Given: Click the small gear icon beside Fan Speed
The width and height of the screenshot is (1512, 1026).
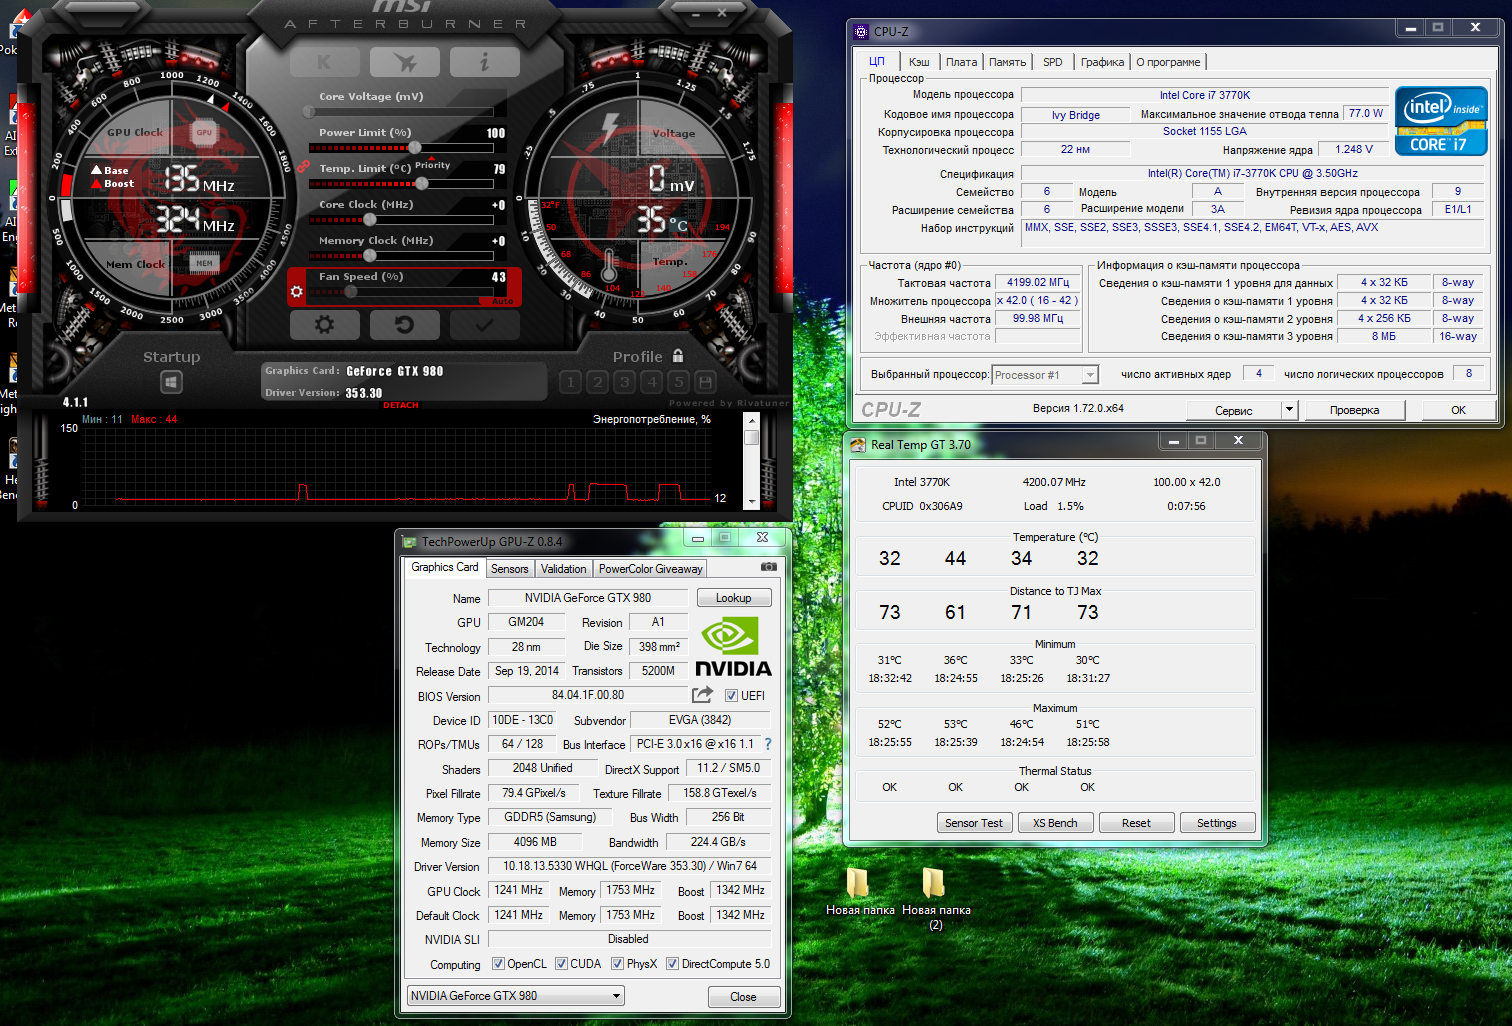Looking at the screenshot, I should tap(296, 292).
